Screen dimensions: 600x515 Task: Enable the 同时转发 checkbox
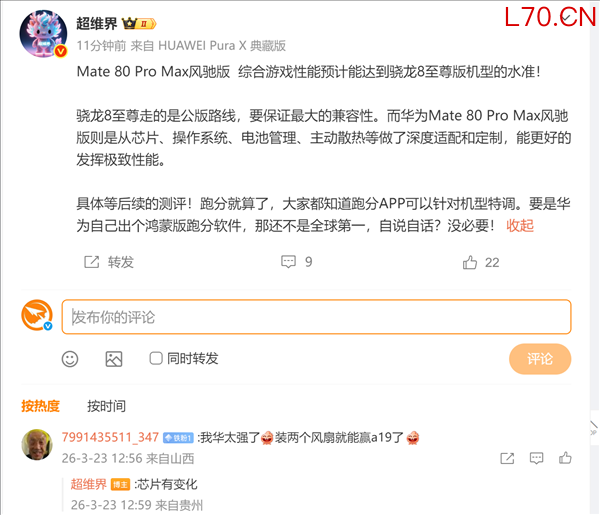tap(156, 358)
